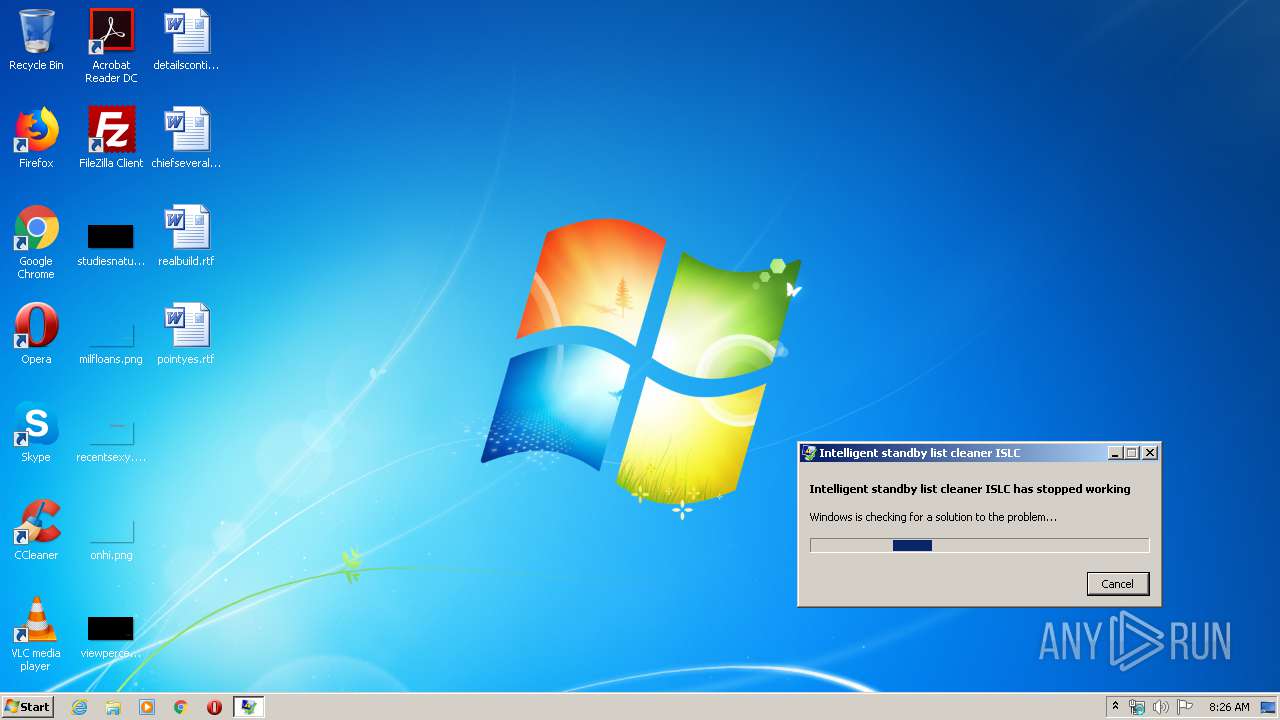Launch VLC media player shortcut
The image size is (1280, 720).
[36, 634]
